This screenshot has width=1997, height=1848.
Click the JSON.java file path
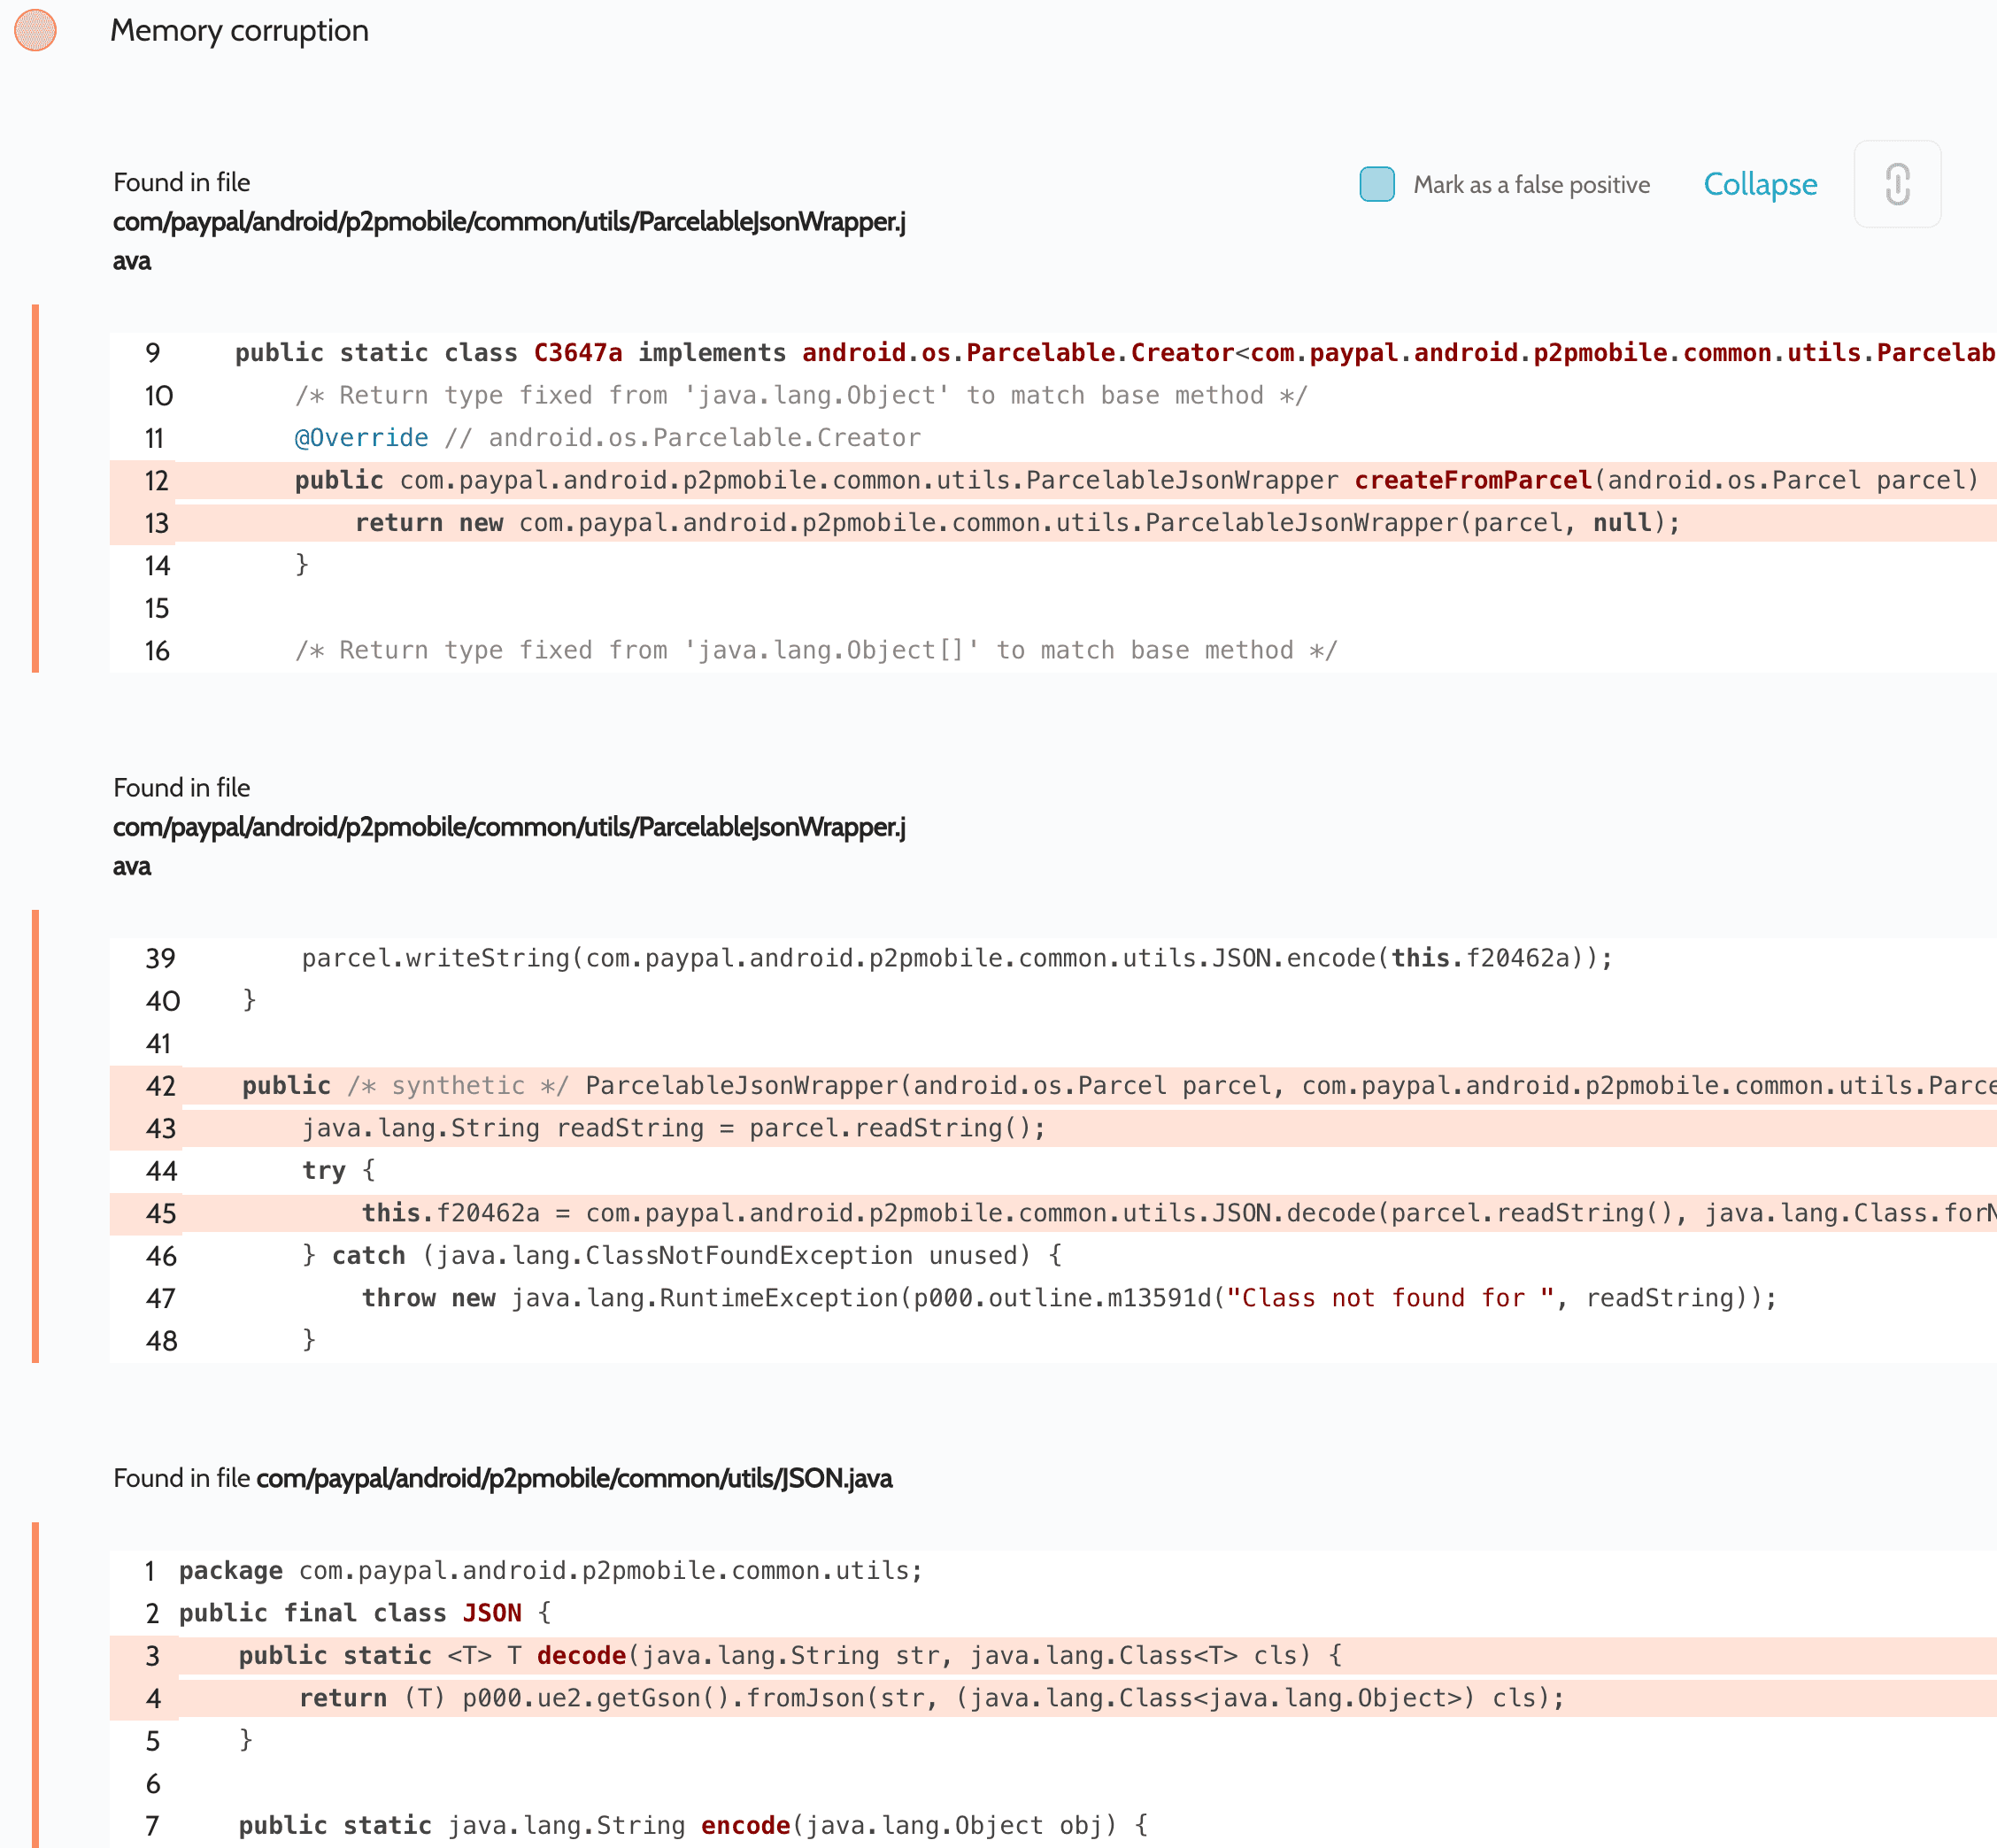click(573, 1478)
